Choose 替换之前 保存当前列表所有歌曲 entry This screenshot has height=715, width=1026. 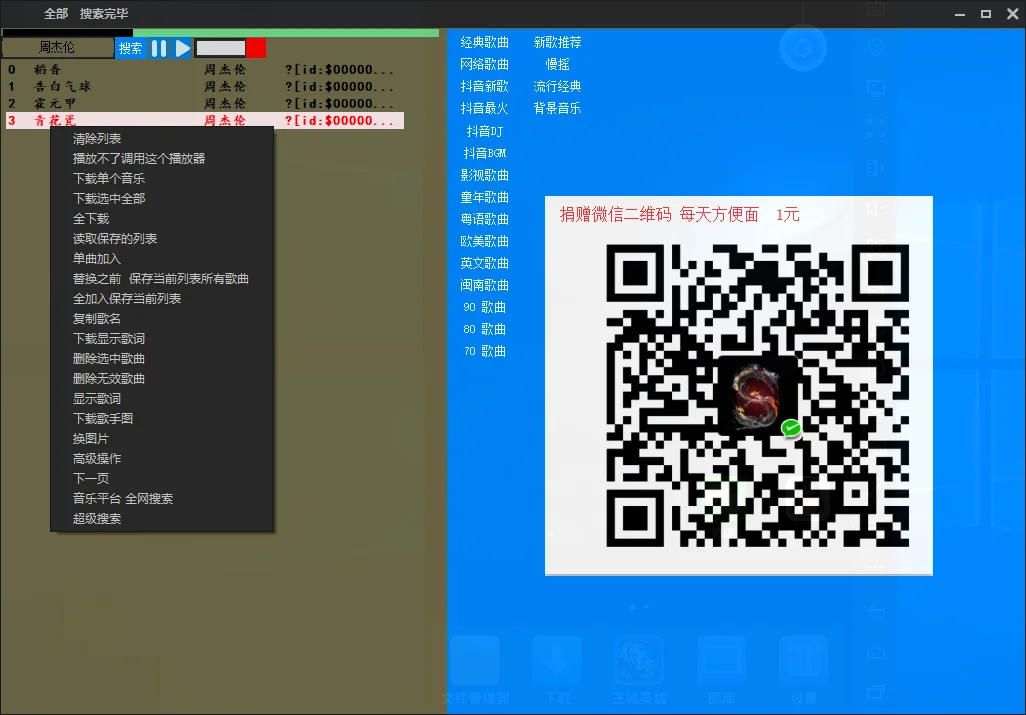tap(160, 279)
